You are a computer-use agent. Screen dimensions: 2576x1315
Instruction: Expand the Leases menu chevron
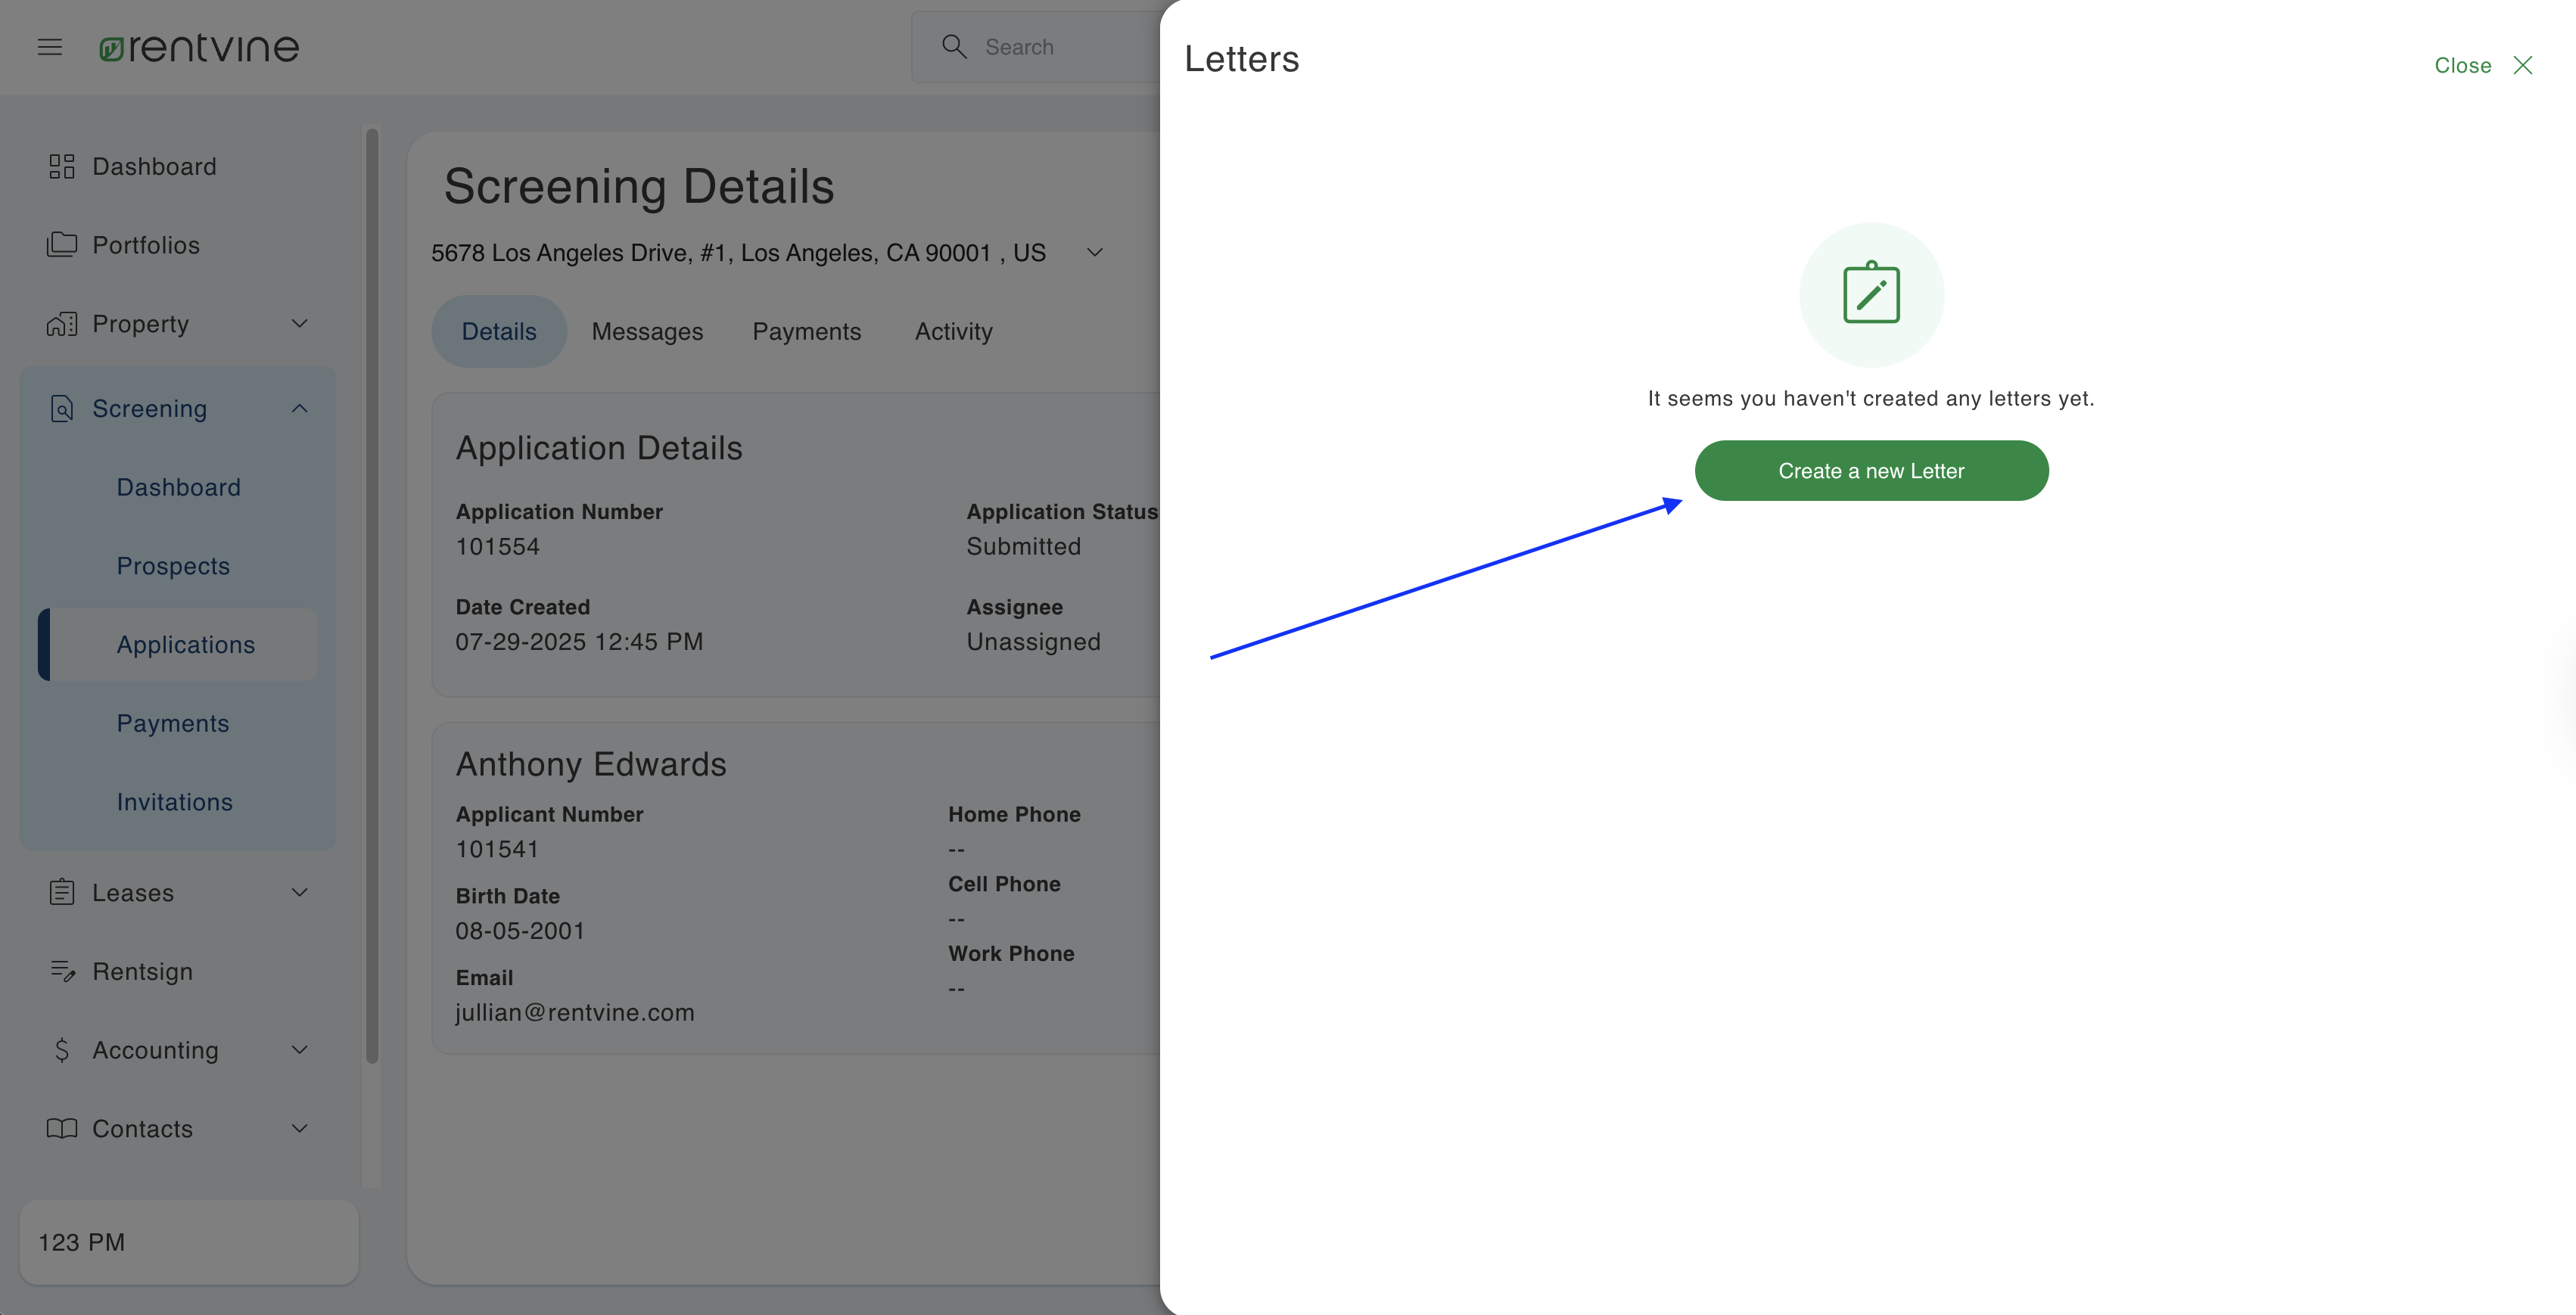[x=299, y=892]
